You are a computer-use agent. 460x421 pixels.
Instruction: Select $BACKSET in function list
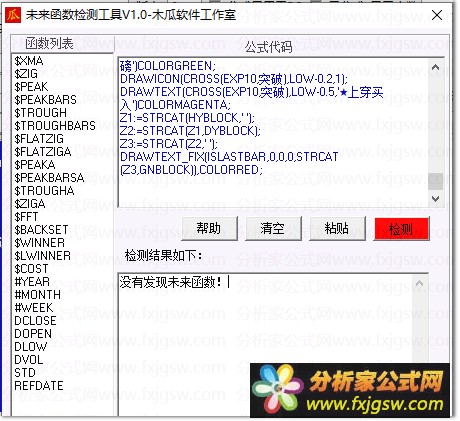[41, 230]
